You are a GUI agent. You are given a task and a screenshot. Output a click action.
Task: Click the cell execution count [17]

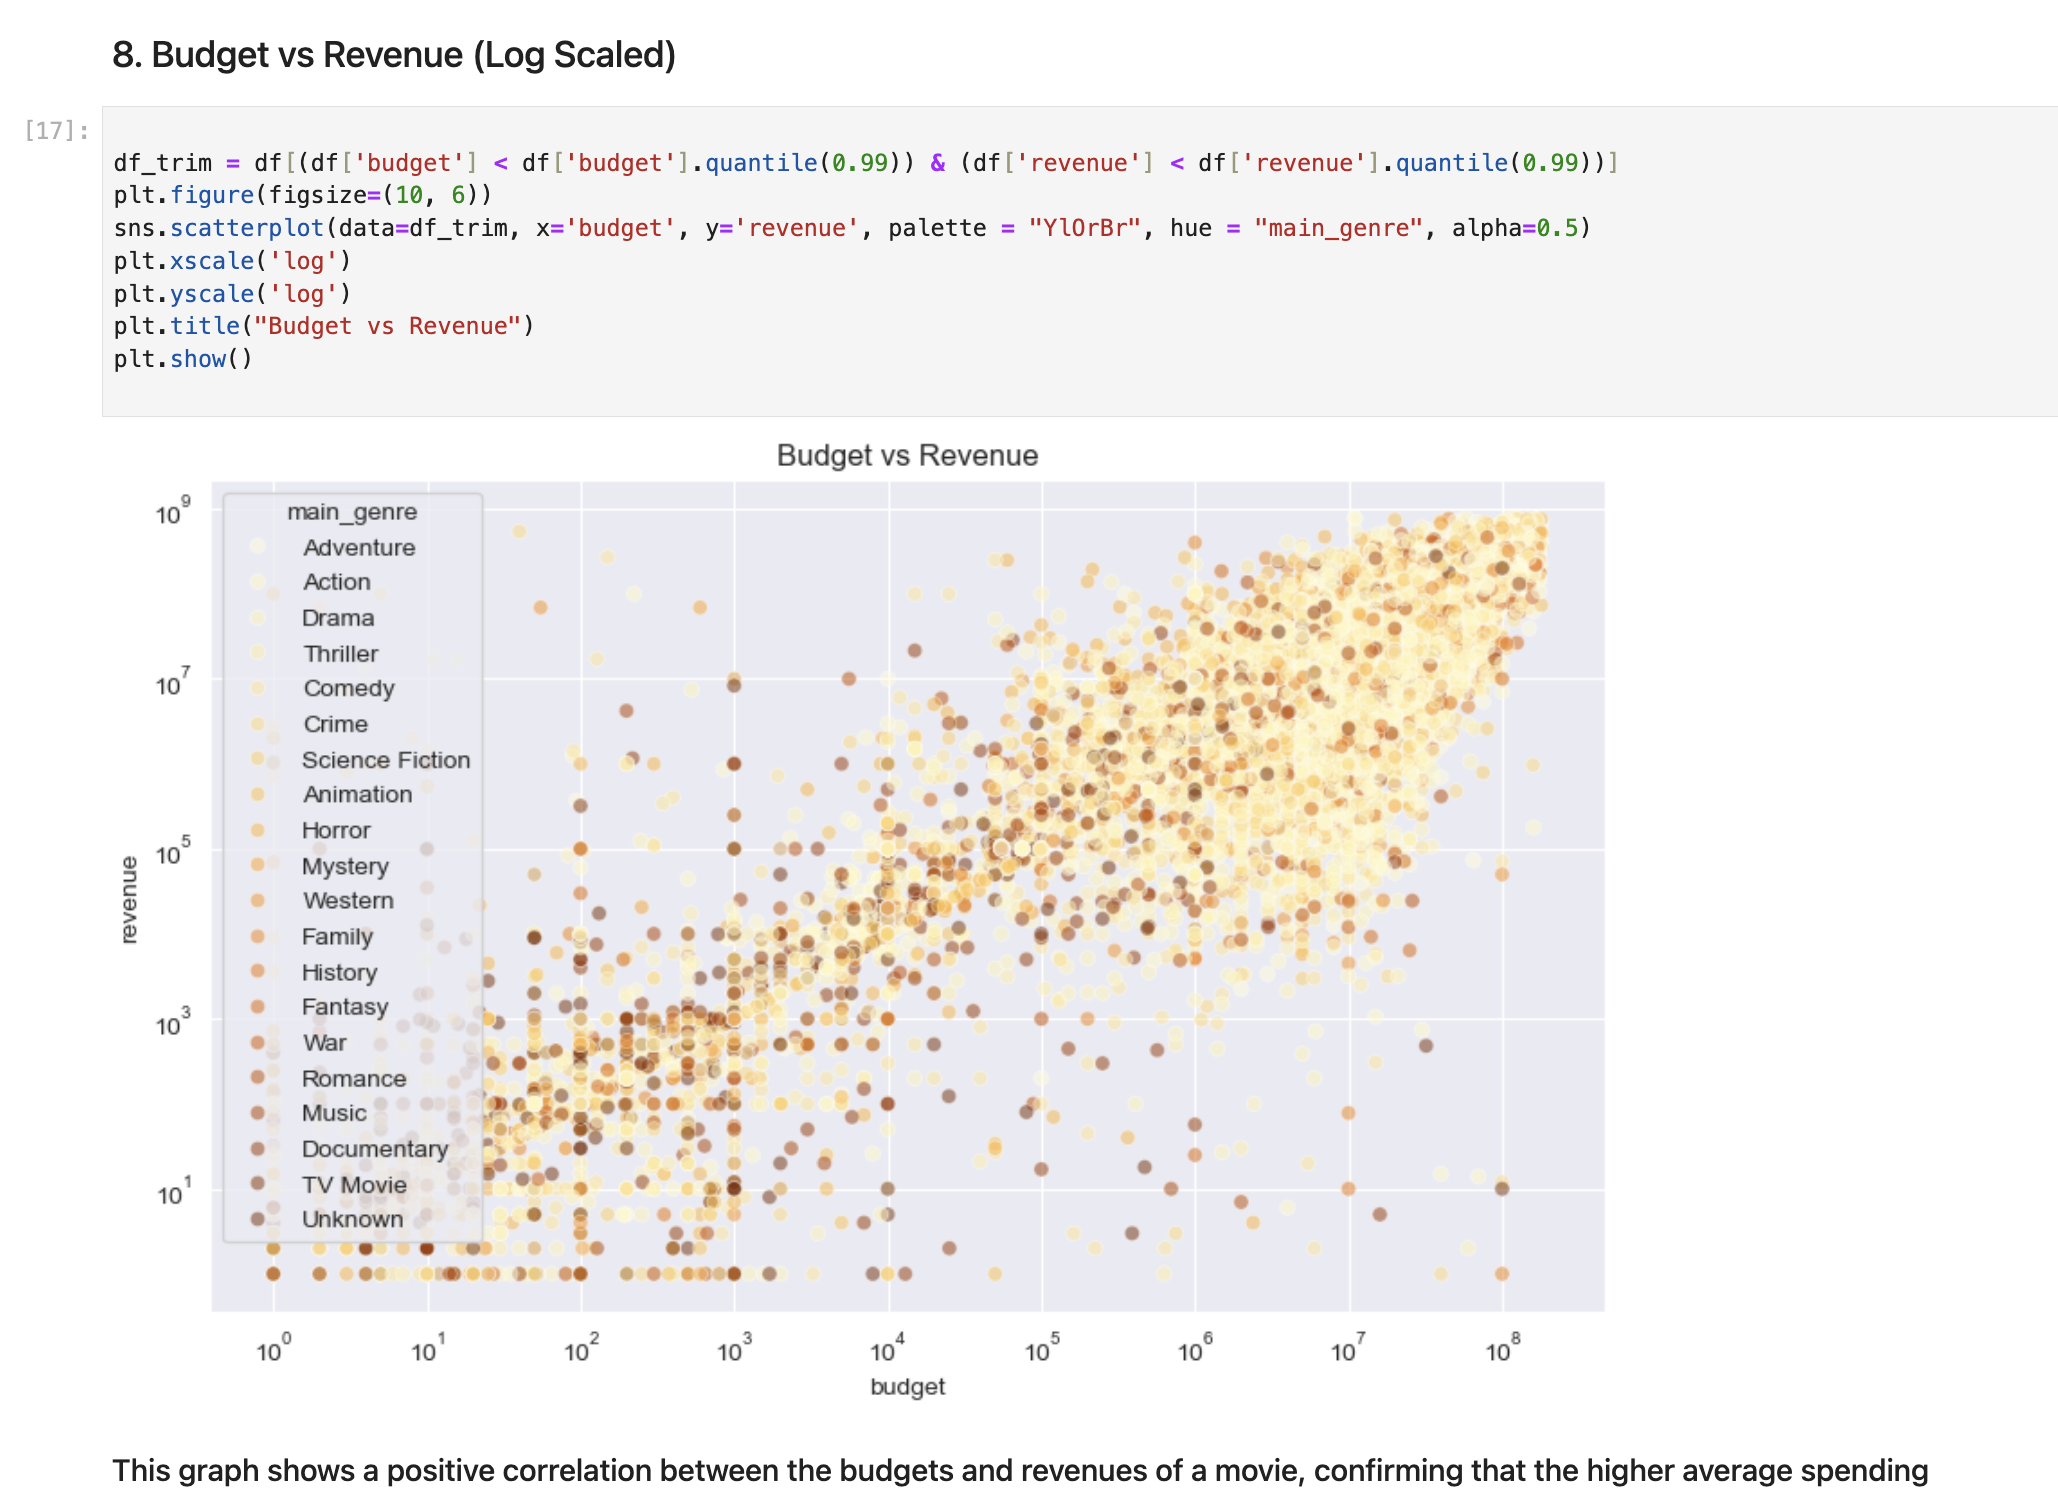tap(57, 130)
